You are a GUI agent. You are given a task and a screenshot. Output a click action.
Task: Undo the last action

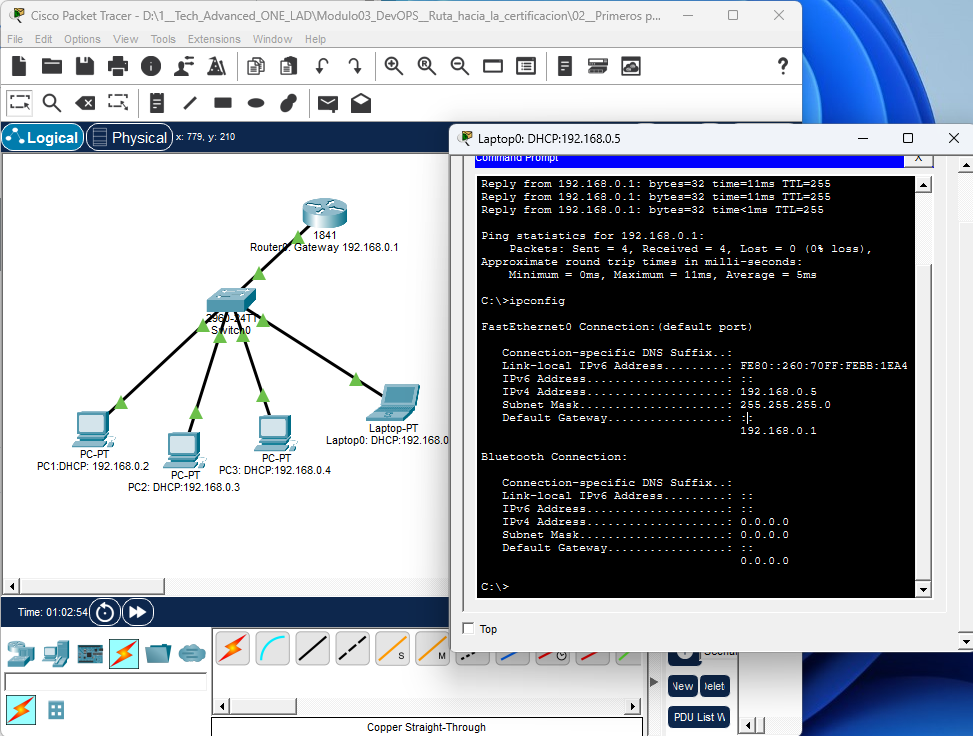point(321,66)
